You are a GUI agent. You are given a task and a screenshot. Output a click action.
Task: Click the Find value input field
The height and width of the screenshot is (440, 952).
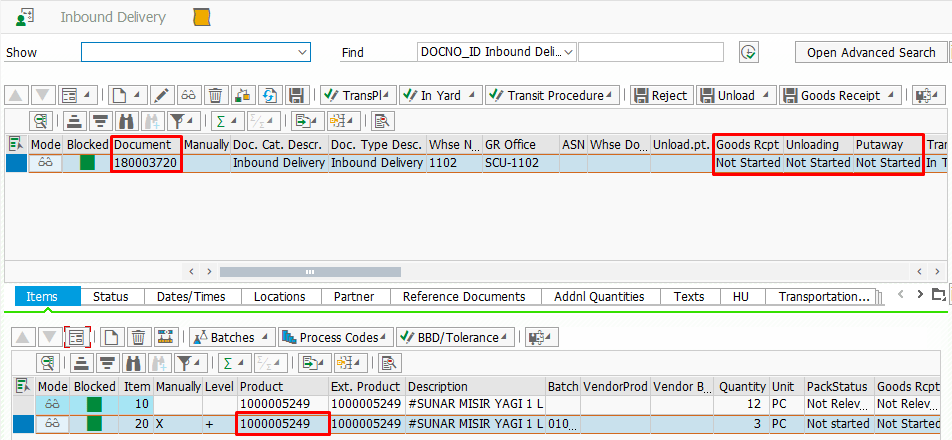pos(653,52)
